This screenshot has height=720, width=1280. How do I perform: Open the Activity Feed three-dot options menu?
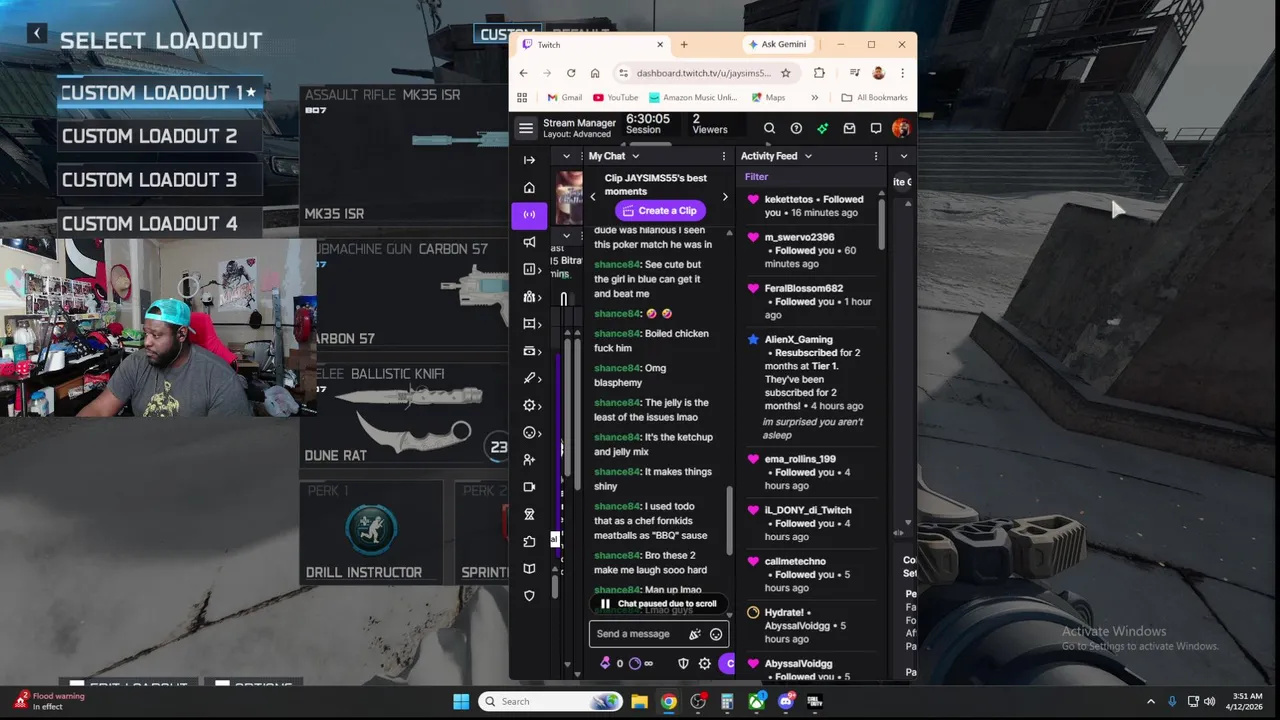point(875,156)
